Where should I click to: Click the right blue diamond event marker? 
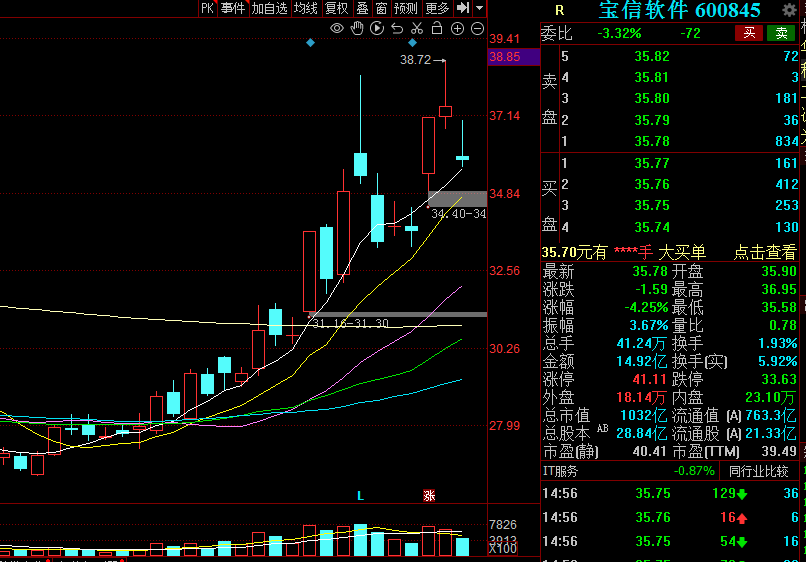[x=412, y=43]
